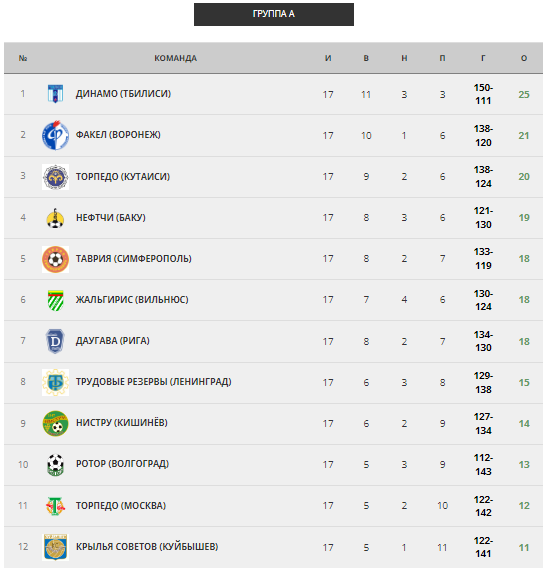Click the Г goals column header
Viewport: 550px width, 574px height.
point(483,58)
